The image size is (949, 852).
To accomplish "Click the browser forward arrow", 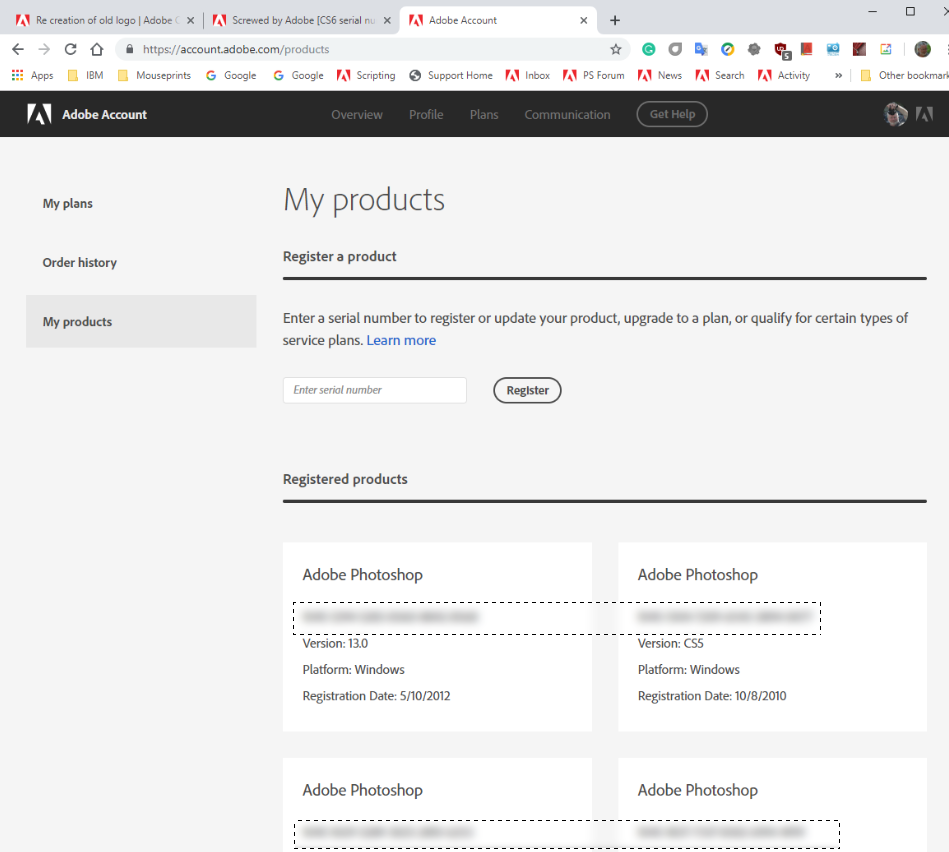I will click(x=44, y=49).
